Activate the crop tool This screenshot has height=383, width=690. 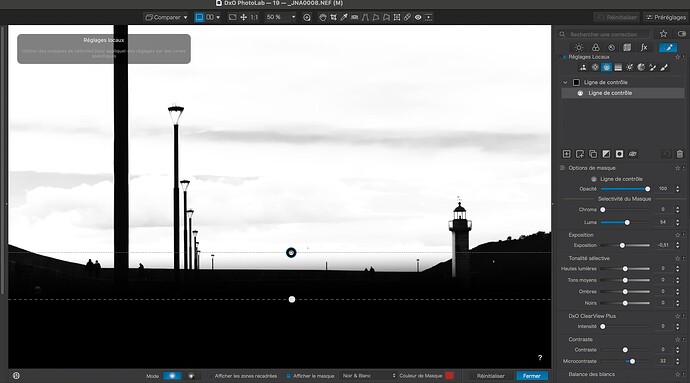pos(334,17)
